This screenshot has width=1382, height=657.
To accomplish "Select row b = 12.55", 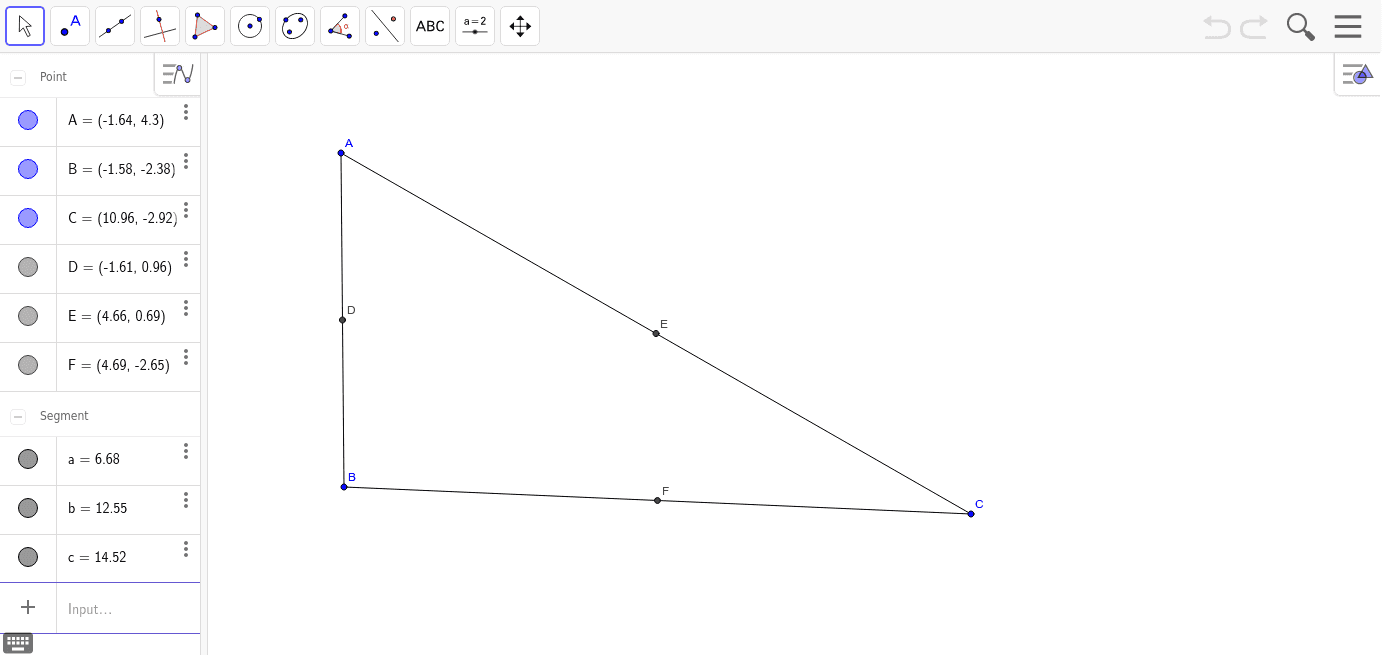I will [100, 509].
